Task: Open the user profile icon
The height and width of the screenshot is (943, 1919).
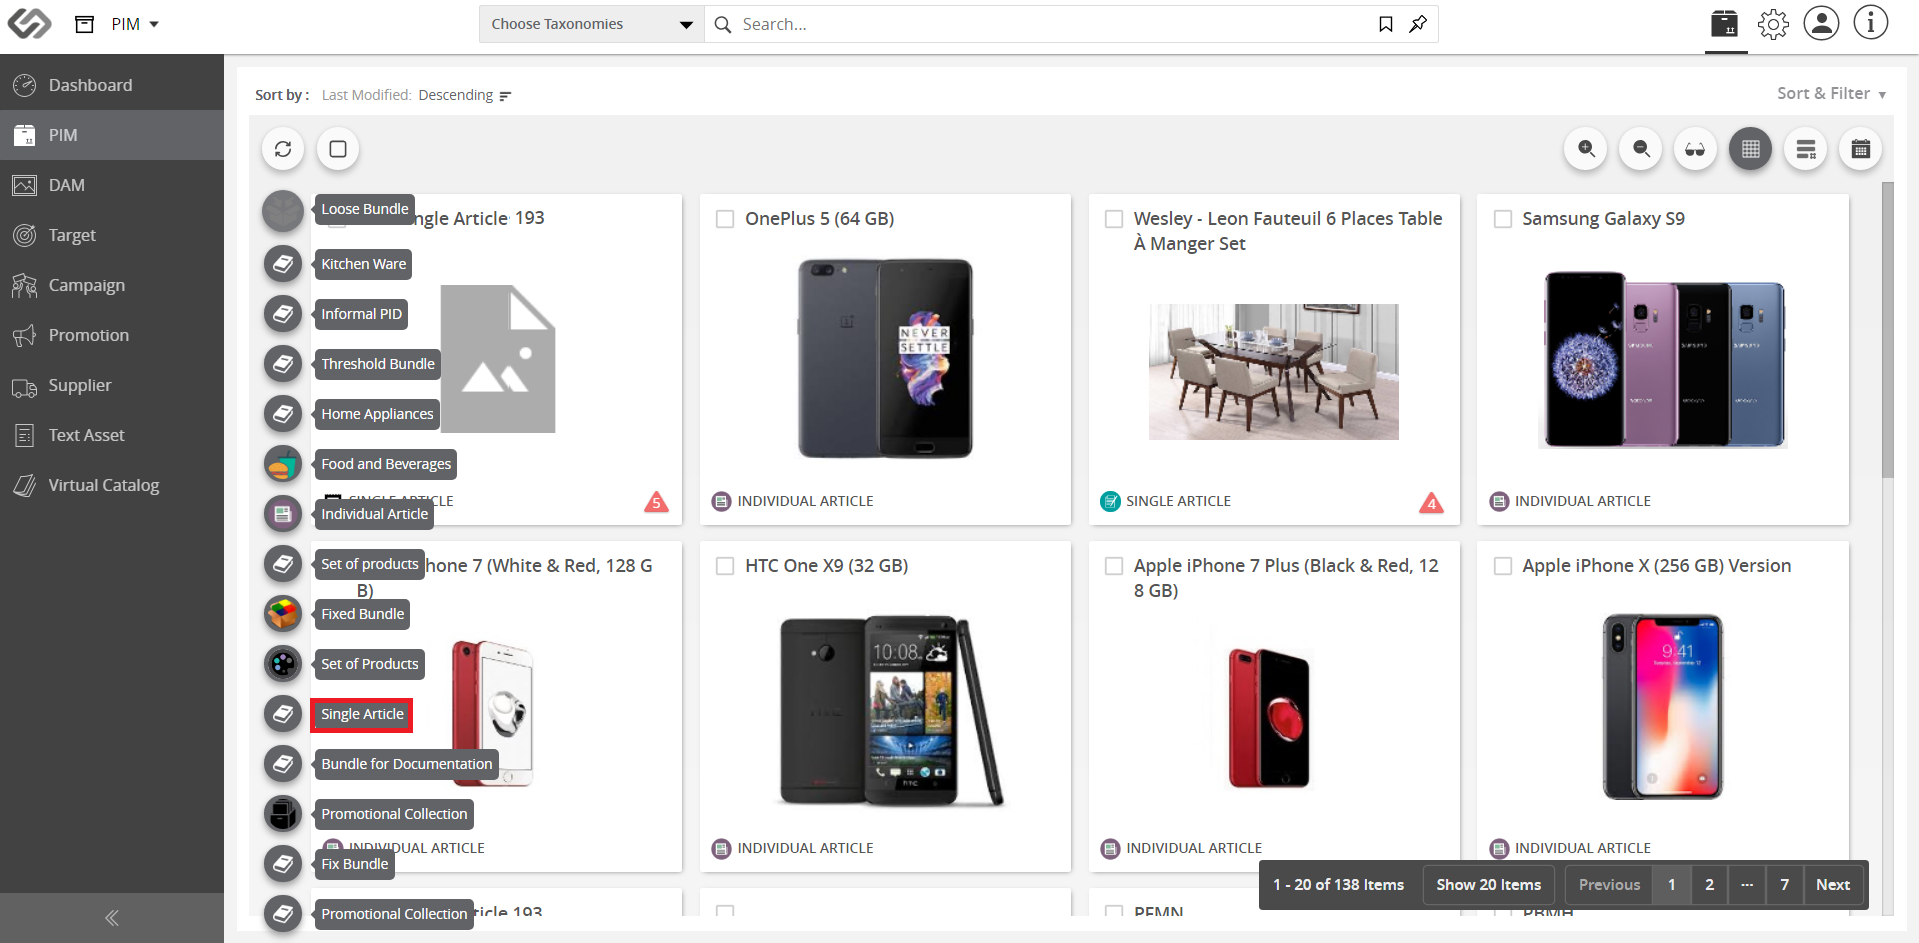Action: click(1821, 23)
